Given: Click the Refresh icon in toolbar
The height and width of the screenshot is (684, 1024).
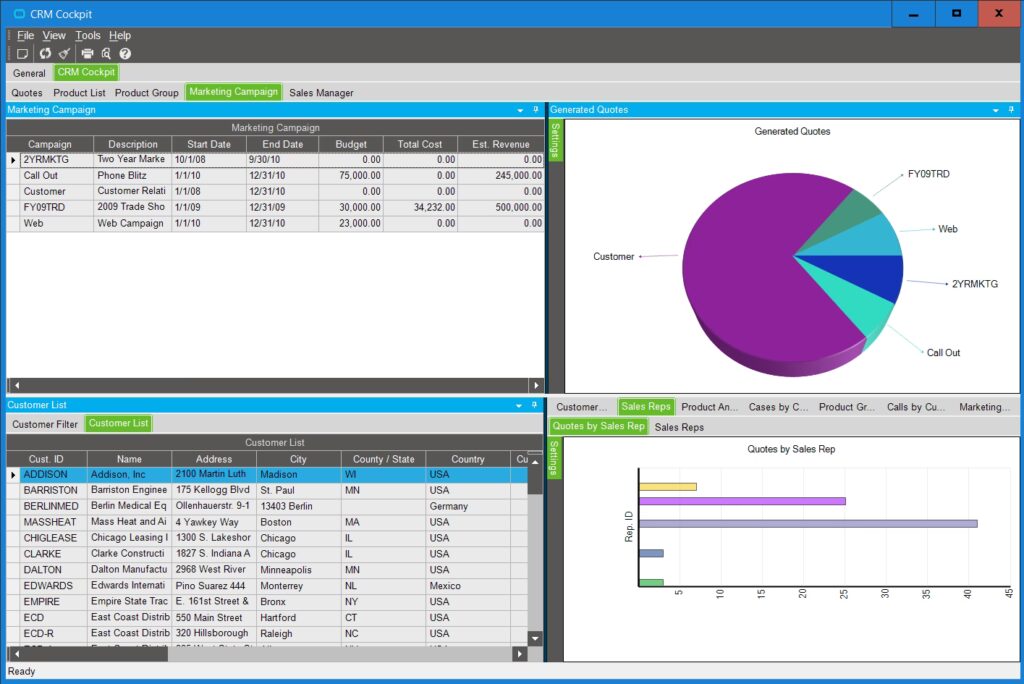Looking at the screenshot, I should coord(45,53).
